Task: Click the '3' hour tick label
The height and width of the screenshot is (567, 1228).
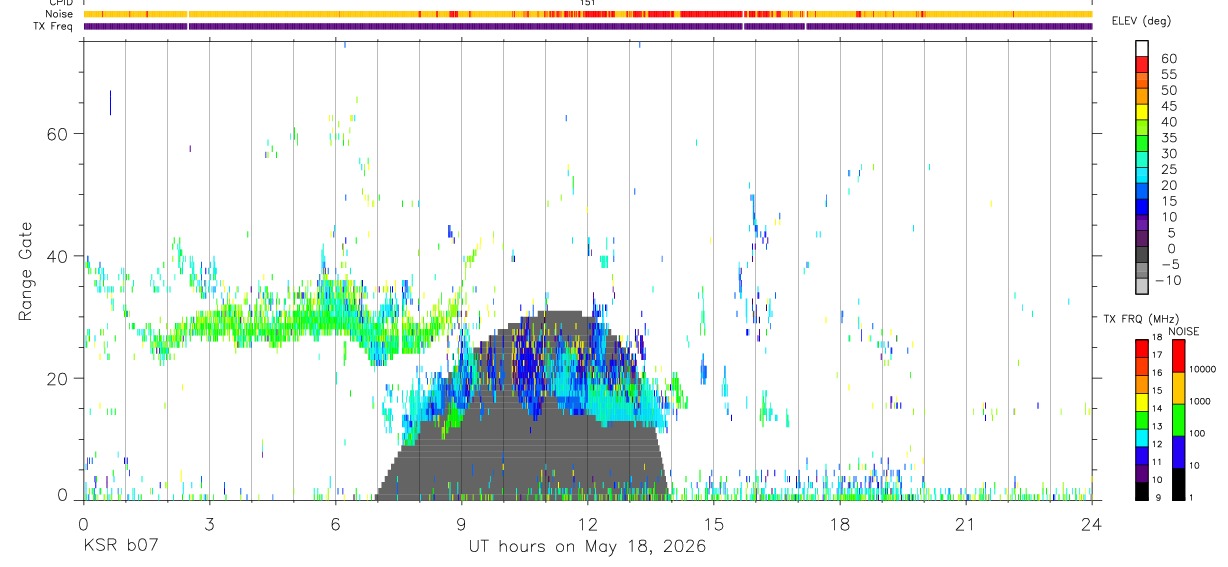Action: [209, 523]
